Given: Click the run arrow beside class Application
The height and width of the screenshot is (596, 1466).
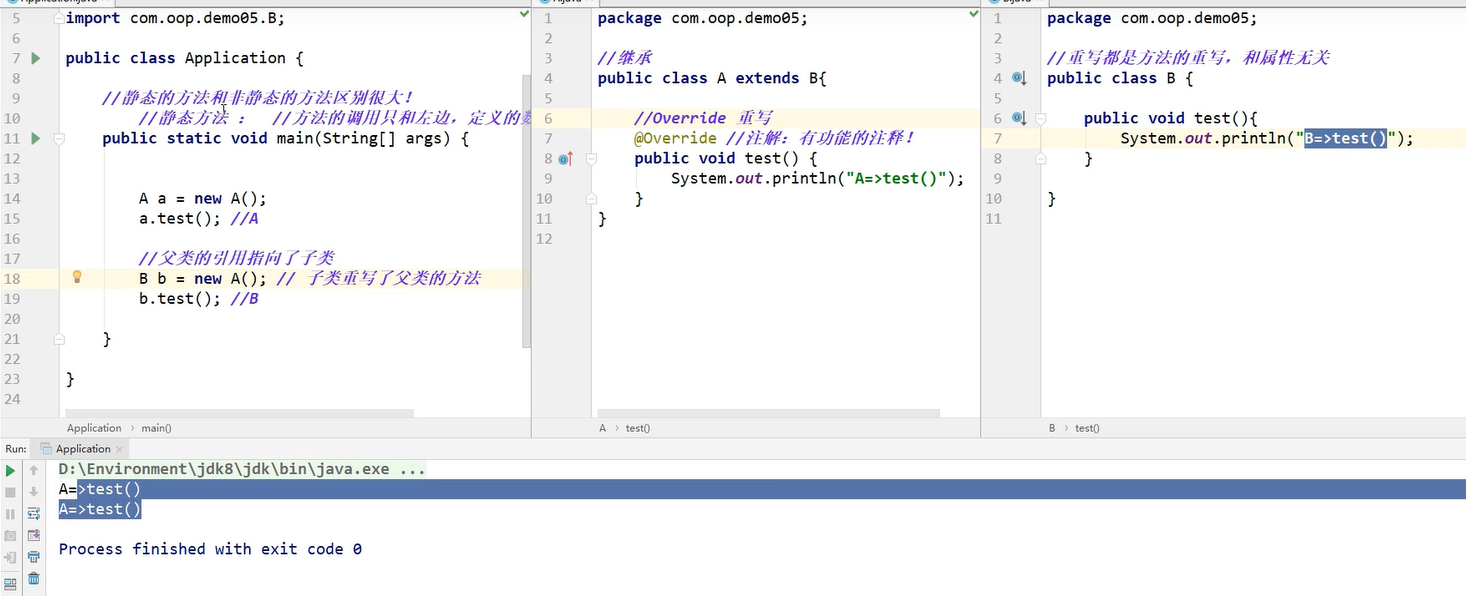Looking at the screenshot, I should coord(36,58).
